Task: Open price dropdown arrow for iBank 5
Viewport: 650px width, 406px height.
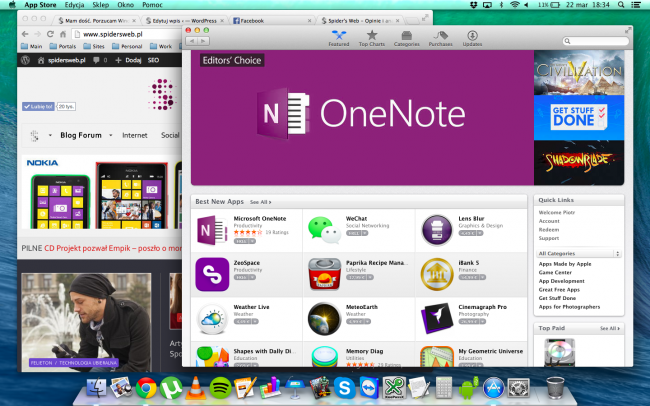Action: coord(483,277)
